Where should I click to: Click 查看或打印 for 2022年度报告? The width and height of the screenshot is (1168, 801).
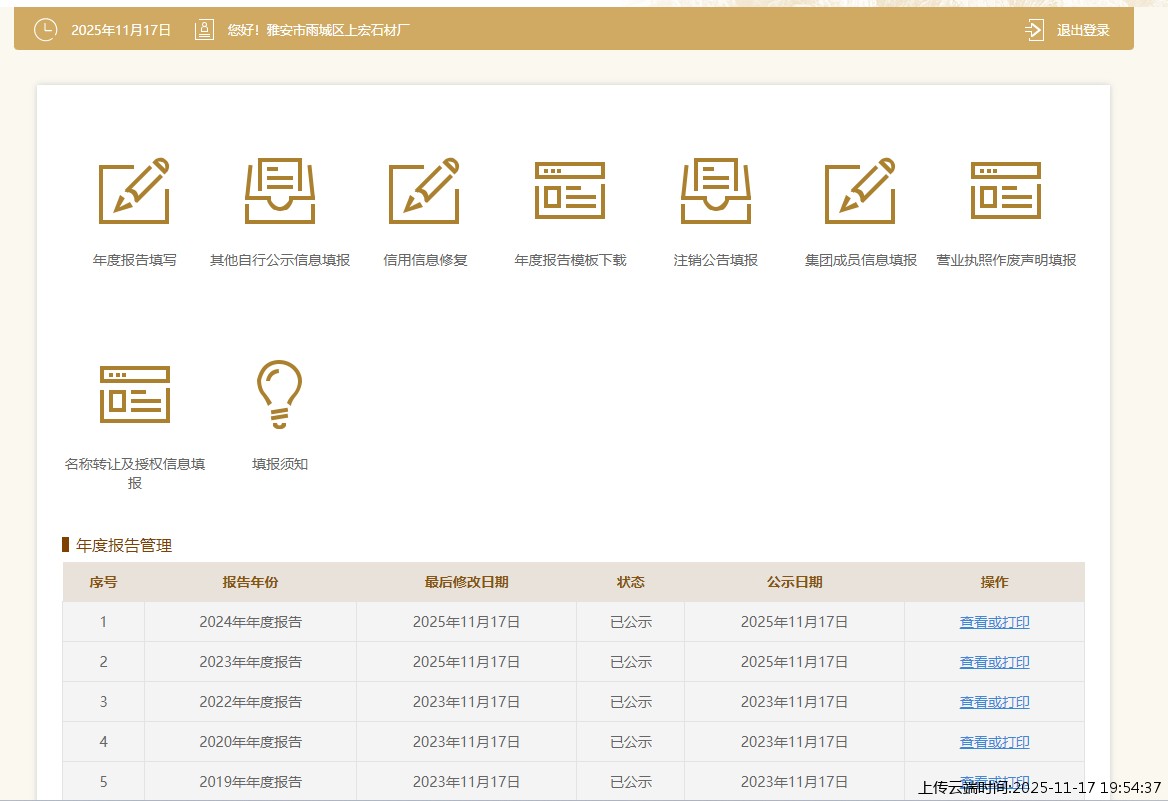point(994,702)
